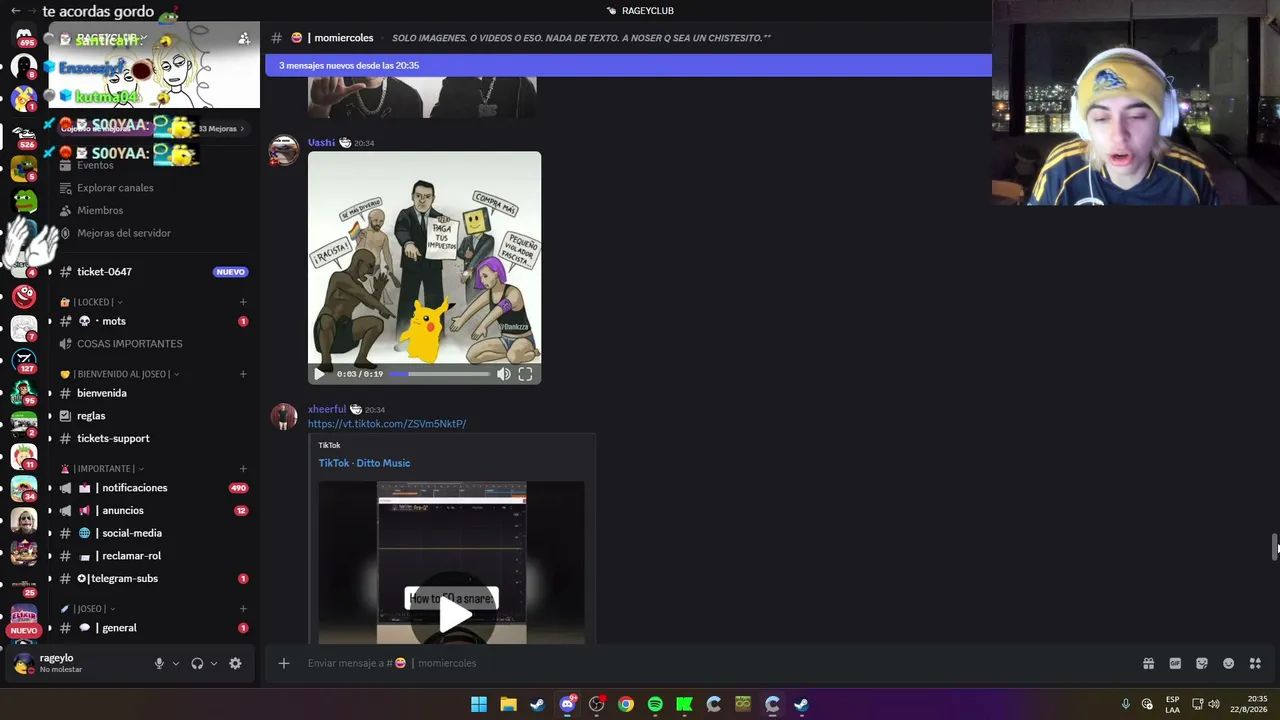The width and height of the screenshot is (1280, 720).
Task: Open the reglas channel
Action: [91, 416]
